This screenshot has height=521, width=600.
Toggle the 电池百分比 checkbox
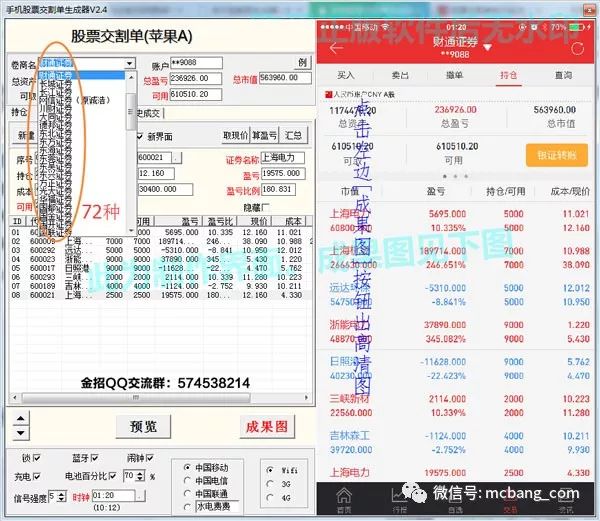click(112, 475)
